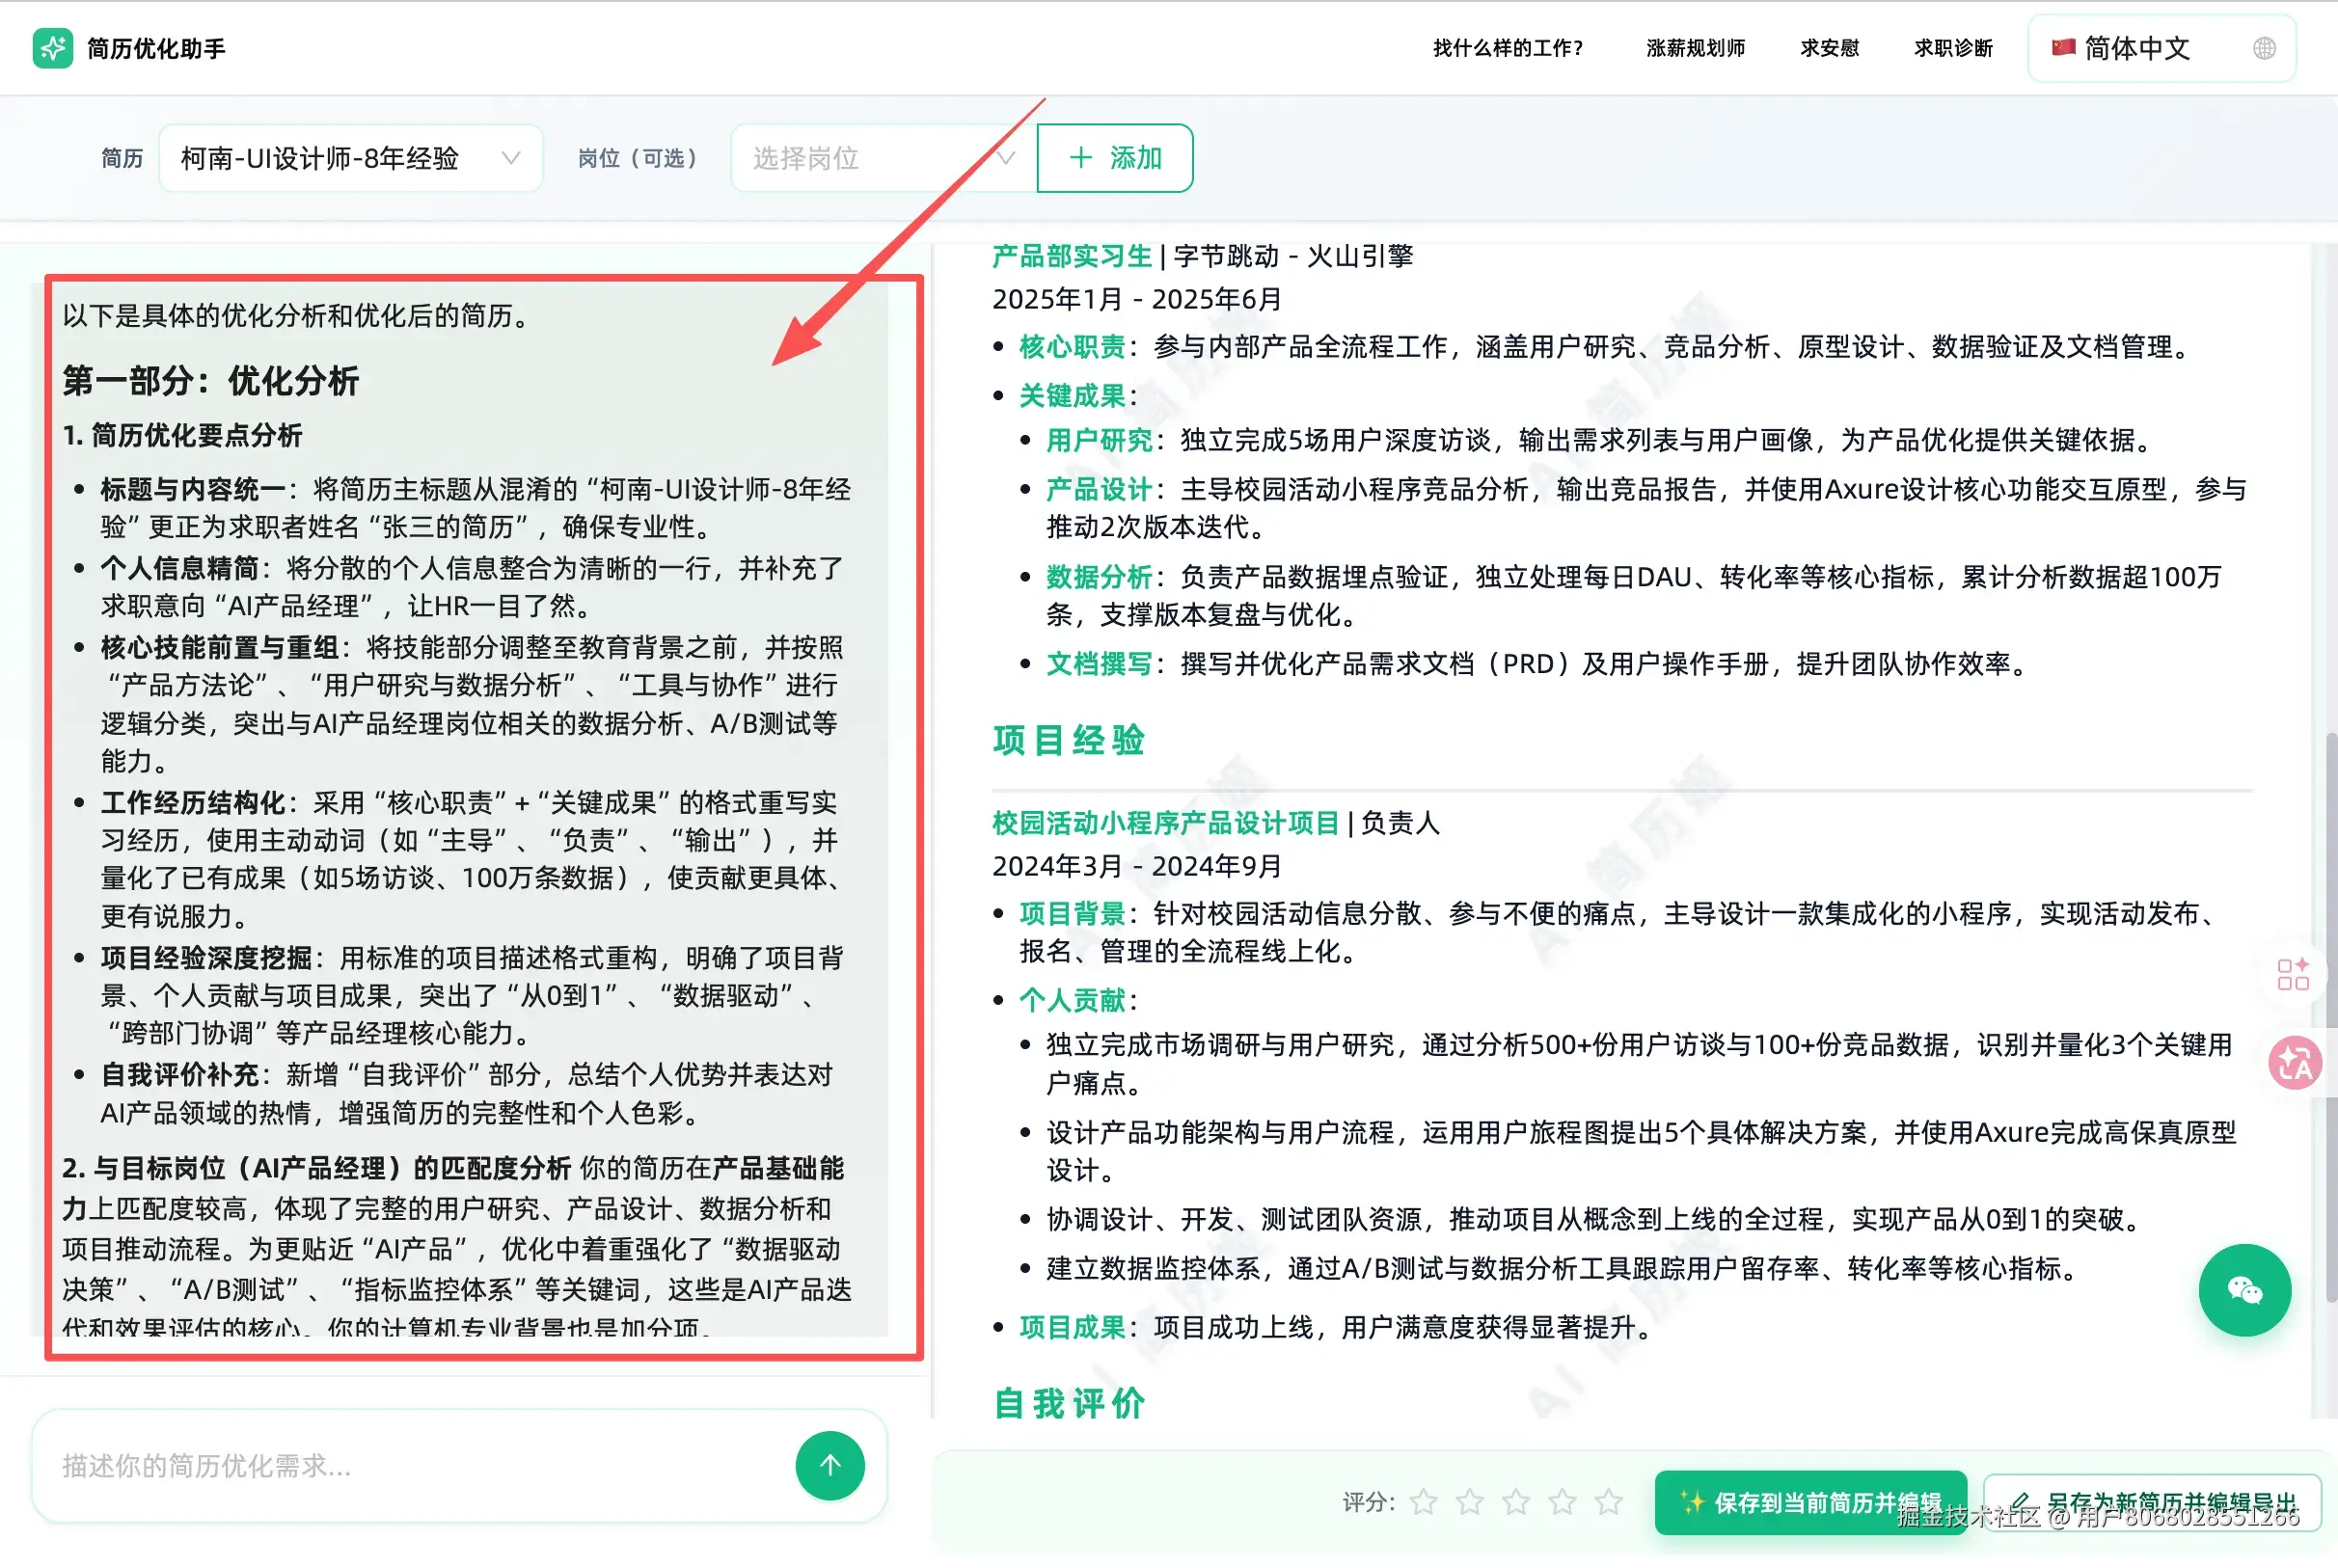Go to 涨薪规划师 nav item
The image size is (2338, 1568).
click(1695, 48)
